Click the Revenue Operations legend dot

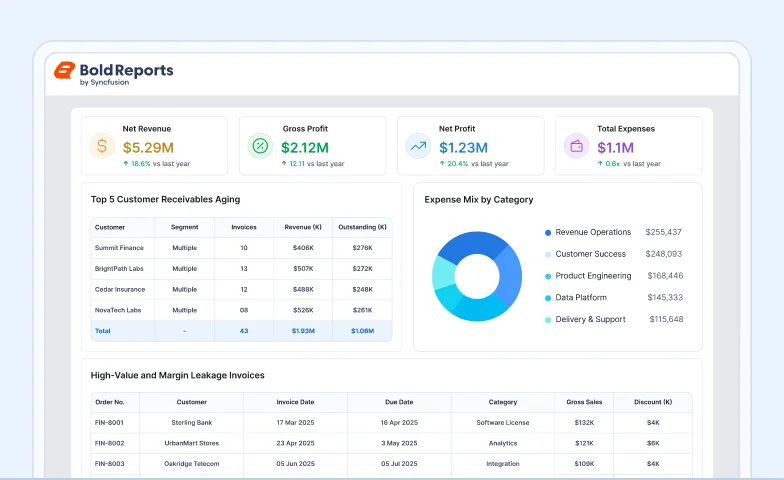click(x=548, y=232)
